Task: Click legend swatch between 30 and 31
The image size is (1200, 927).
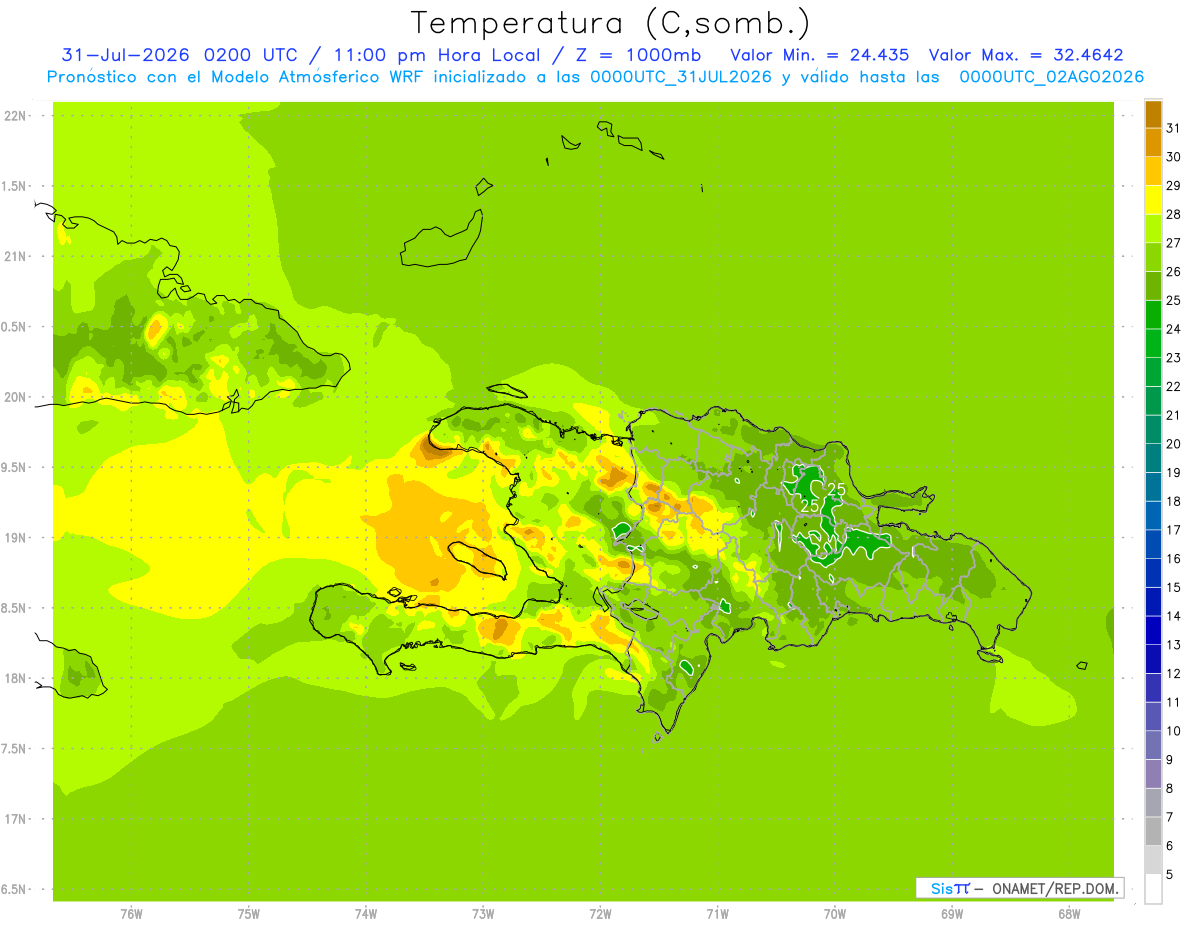Action: click(1153, 142)
